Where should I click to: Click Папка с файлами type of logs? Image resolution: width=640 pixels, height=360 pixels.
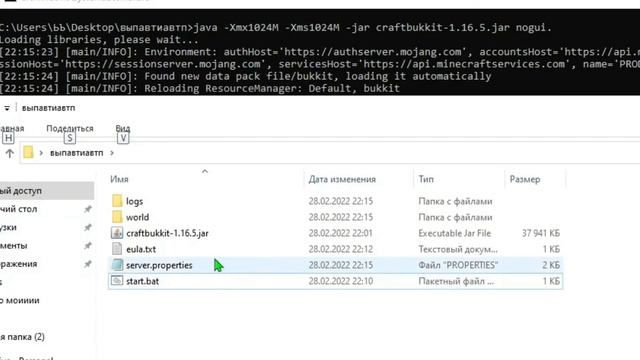click(455, 201)
